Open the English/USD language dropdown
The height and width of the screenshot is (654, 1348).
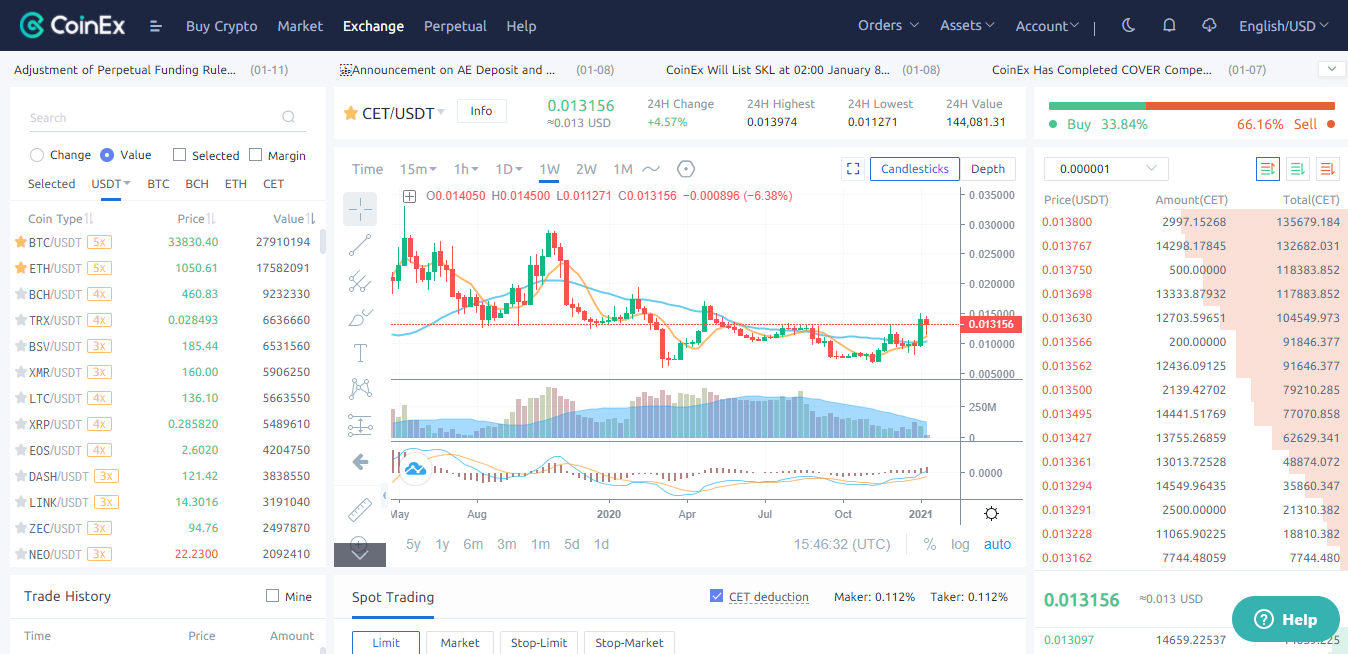tap(1283, 26)
